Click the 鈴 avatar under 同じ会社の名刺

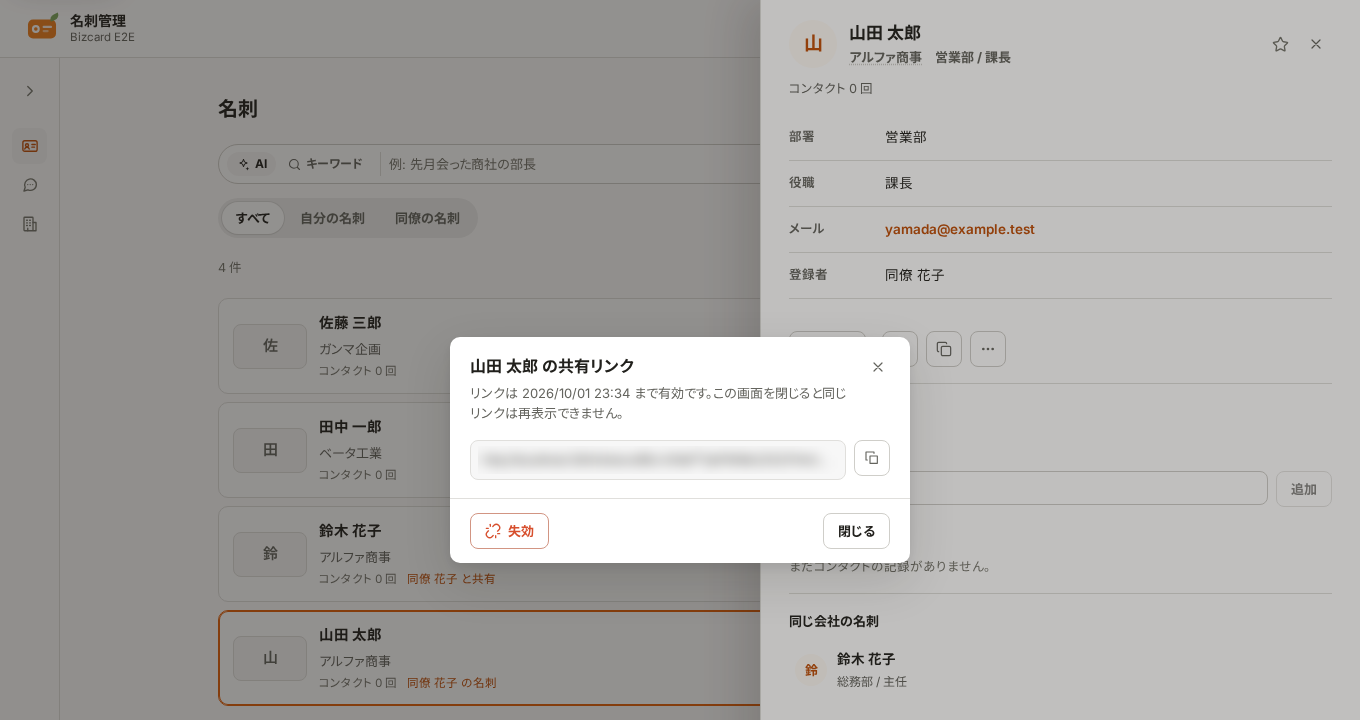pyautogui.click(x=811, y=670)
